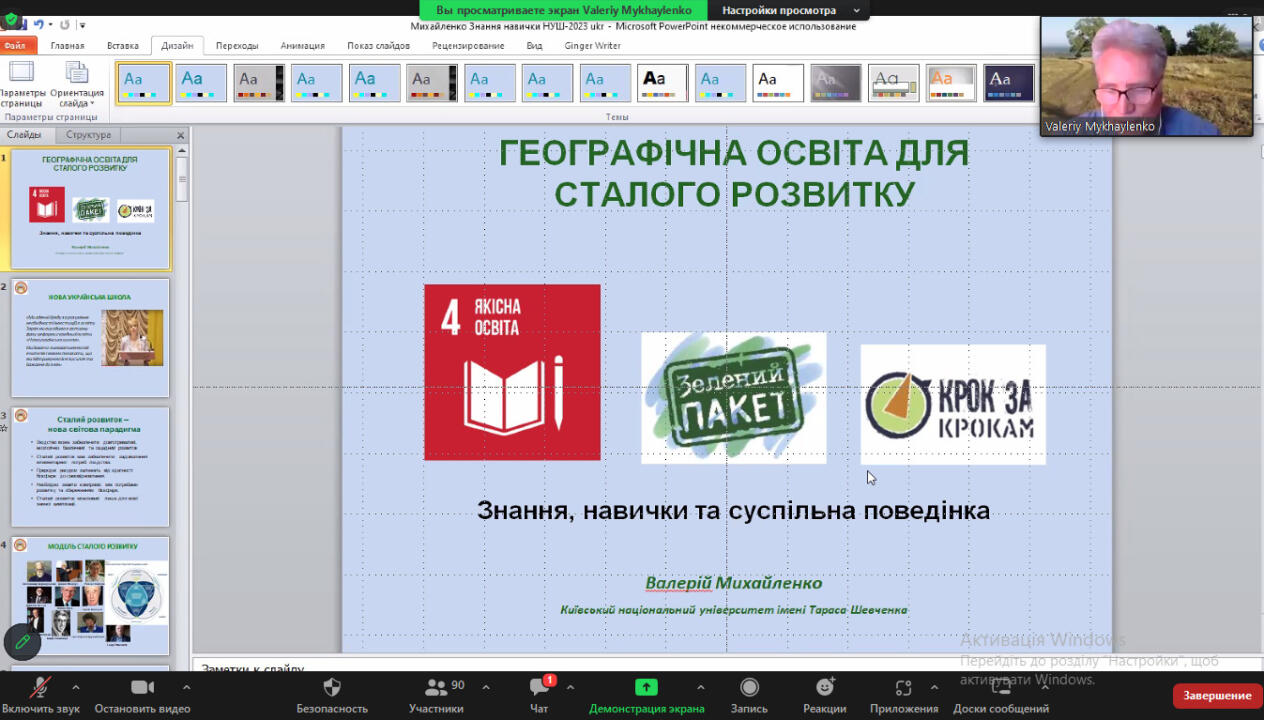1264x720 pixels.
Task: Click the Ориентация слайда orientation icon
Action: coord(77,83)
